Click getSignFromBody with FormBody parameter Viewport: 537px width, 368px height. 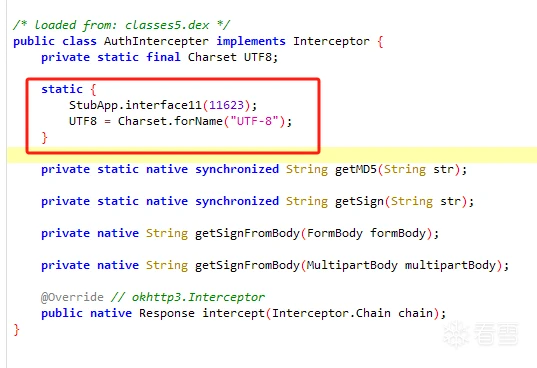tap(247, 233)
